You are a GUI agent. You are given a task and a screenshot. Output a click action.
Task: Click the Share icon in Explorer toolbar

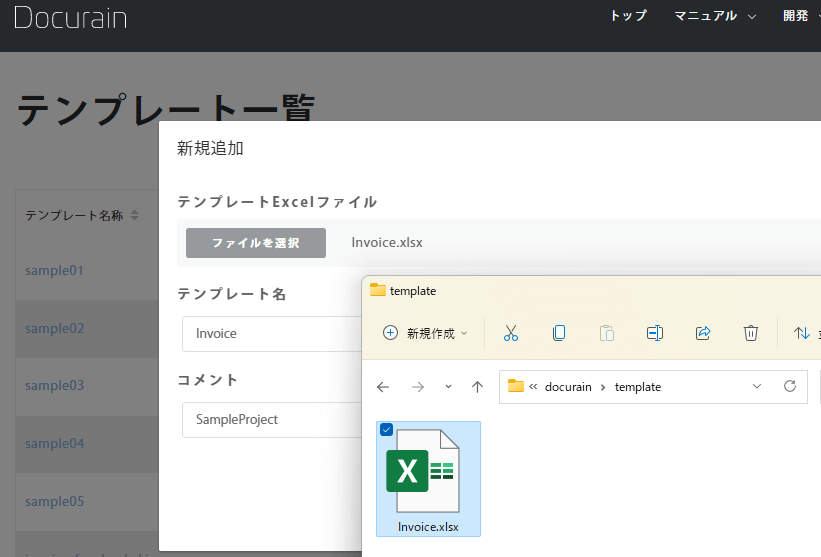pyautogui.click(x=703, y=333)
